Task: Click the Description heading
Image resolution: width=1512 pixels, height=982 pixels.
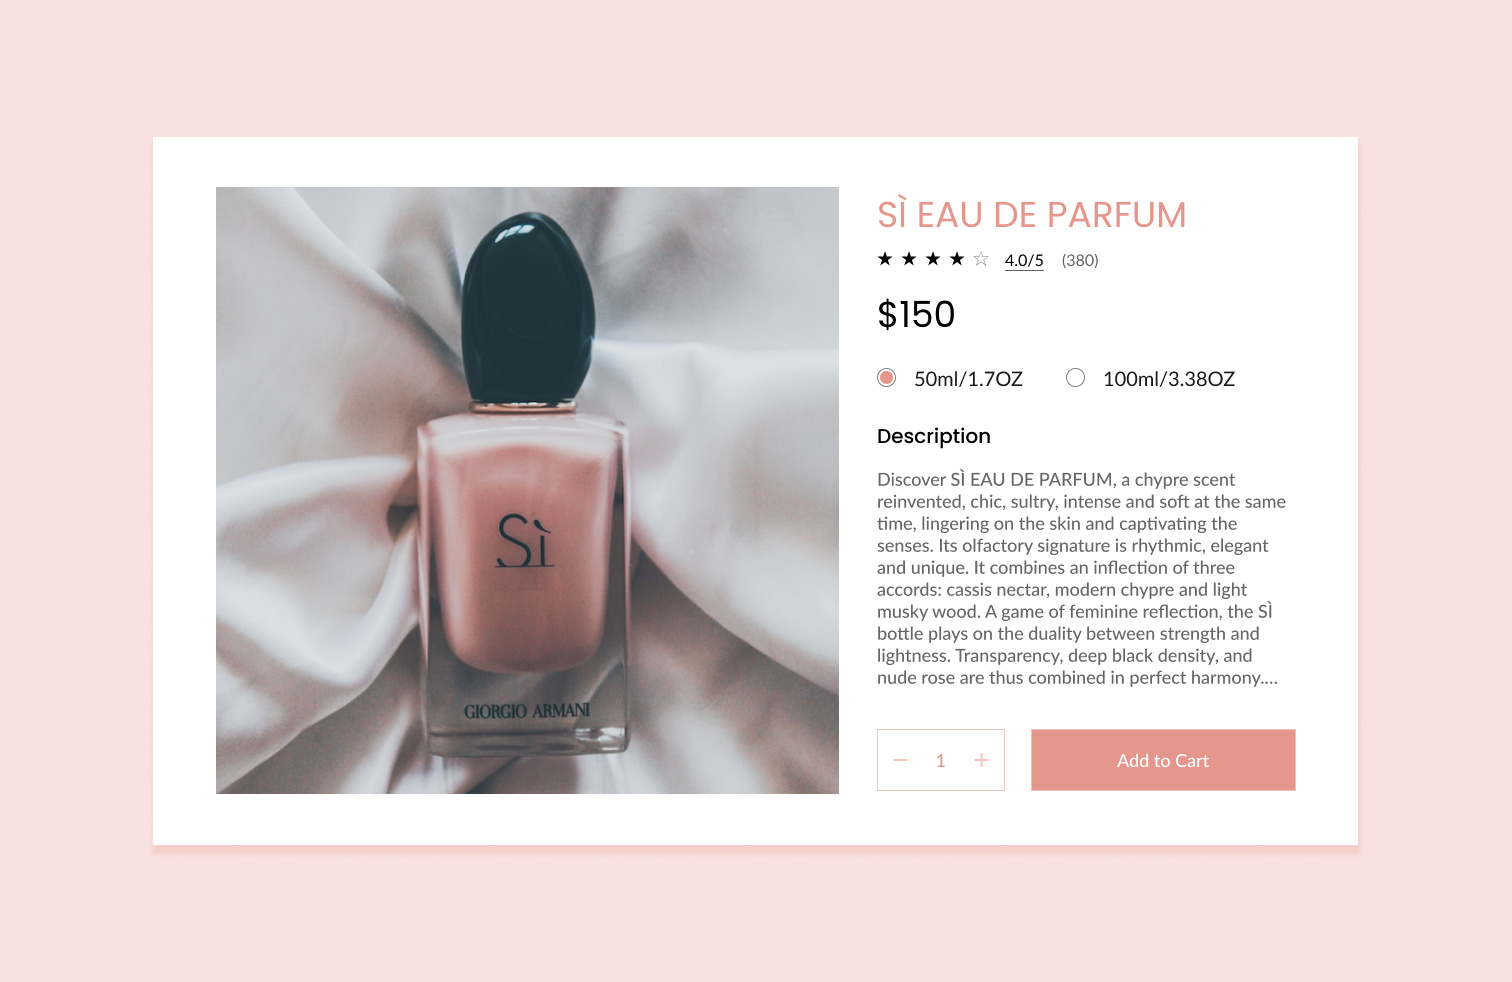Action: coord(934,436)
